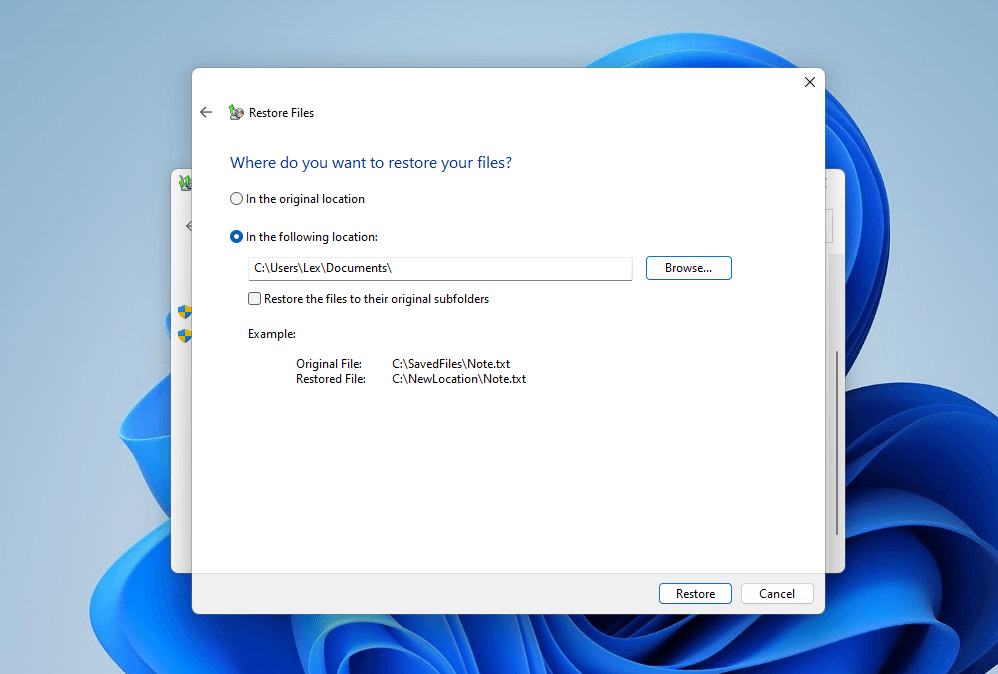Screen dimensions: 998x674
Task: Click the Original File: label
Action: 329,364
